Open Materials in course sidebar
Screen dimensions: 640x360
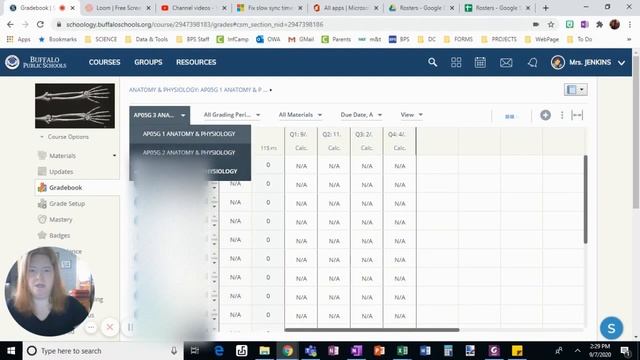pyautogui.click(x=62, y=156)
